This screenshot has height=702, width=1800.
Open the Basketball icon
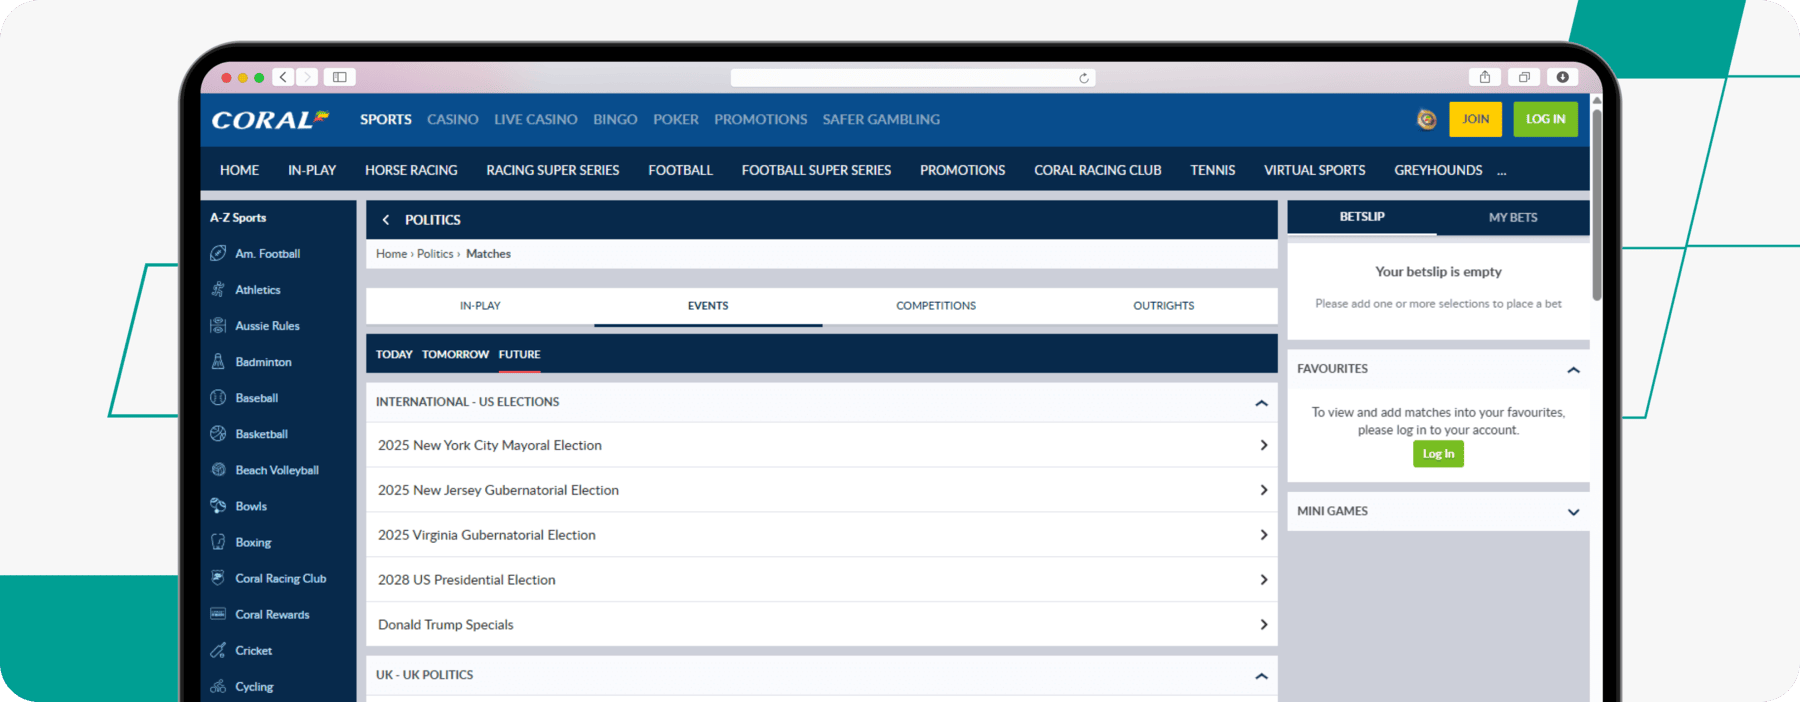point(218,434)
